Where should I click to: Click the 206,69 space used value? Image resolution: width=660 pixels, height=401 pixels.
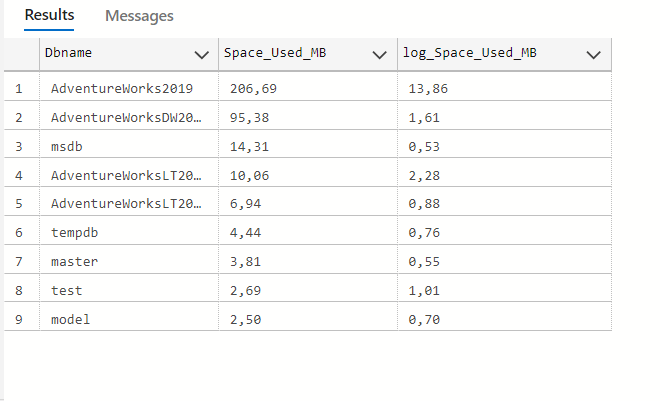(251, 88)
